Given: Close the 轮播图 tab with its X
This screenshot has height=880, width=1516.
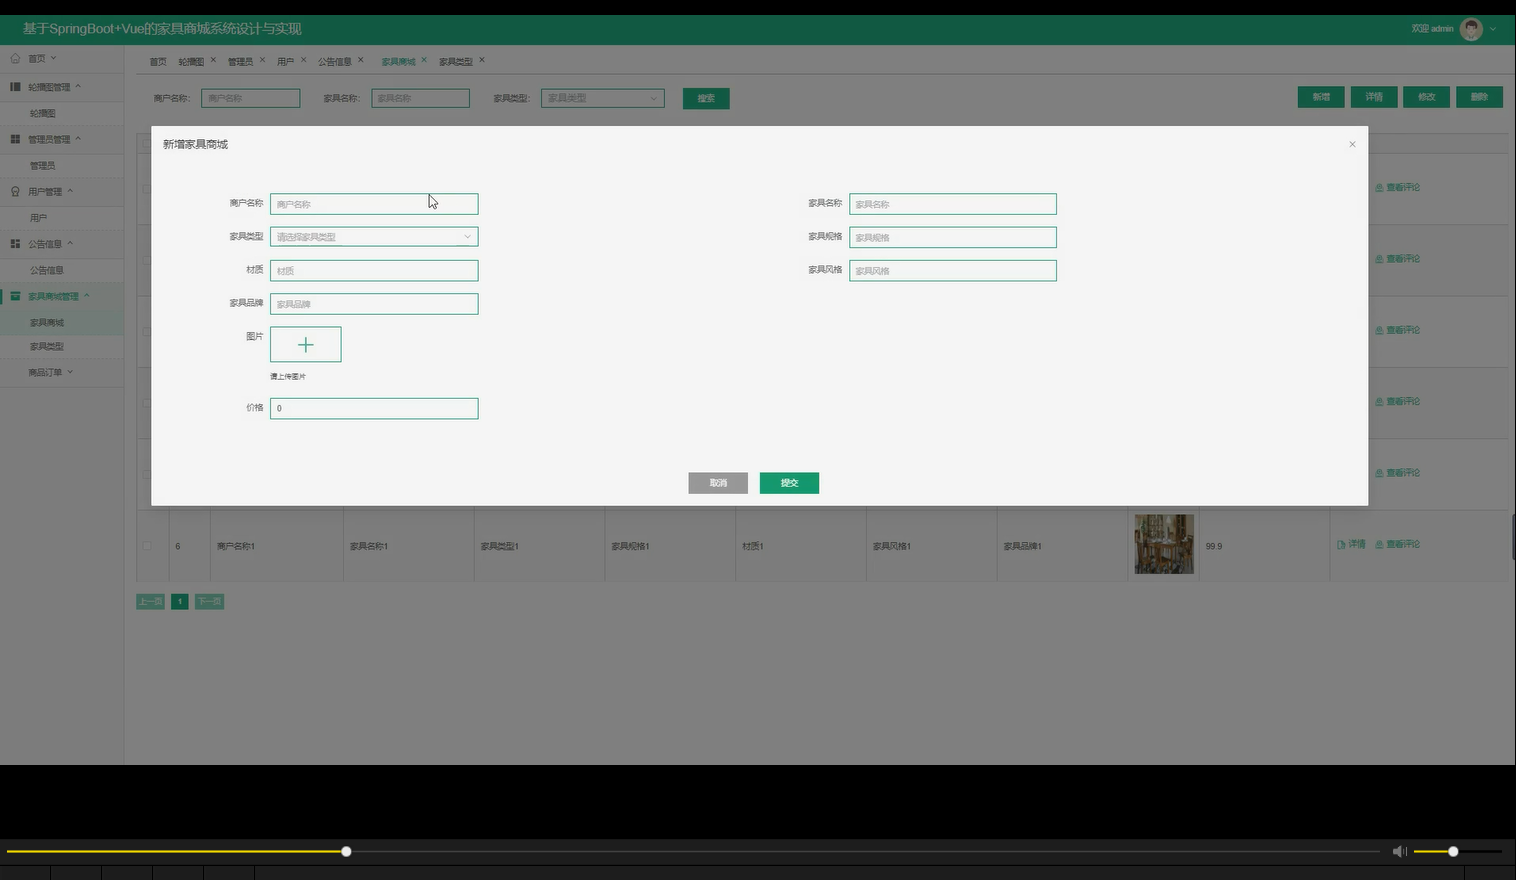Looking at the screenshot, I should click(x=213, y=60).
